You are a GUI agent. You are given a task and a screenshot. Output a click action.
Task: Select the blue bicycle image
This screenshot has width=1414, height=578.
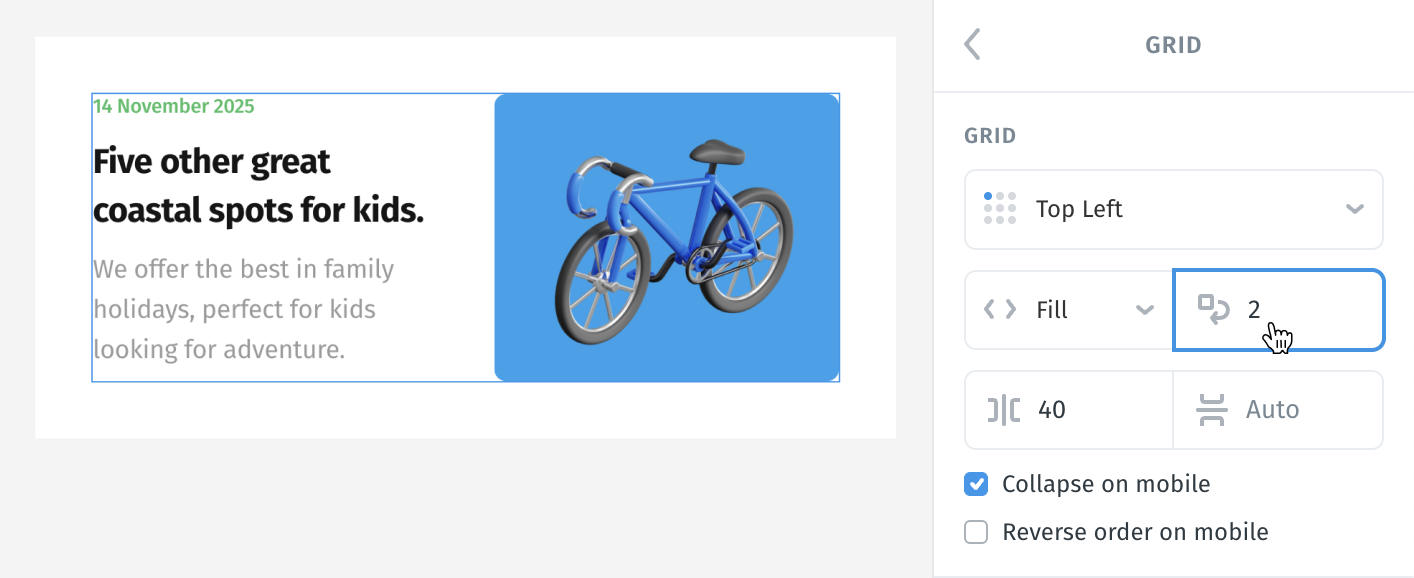coord(667,237)
